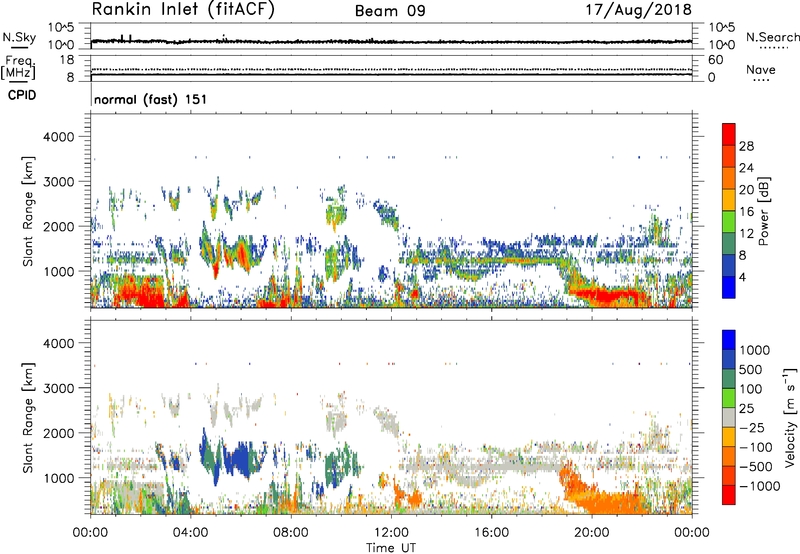The image size is (800, 554).
Task: Click the '-100' velocity colorbar label
Action: point(756,447)
